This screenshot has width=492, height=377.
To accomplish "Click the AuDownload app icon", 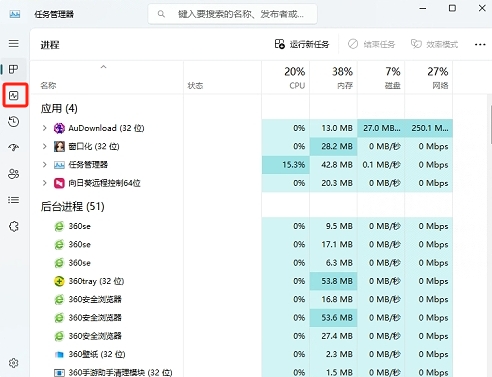I will (x=59, y=128).
